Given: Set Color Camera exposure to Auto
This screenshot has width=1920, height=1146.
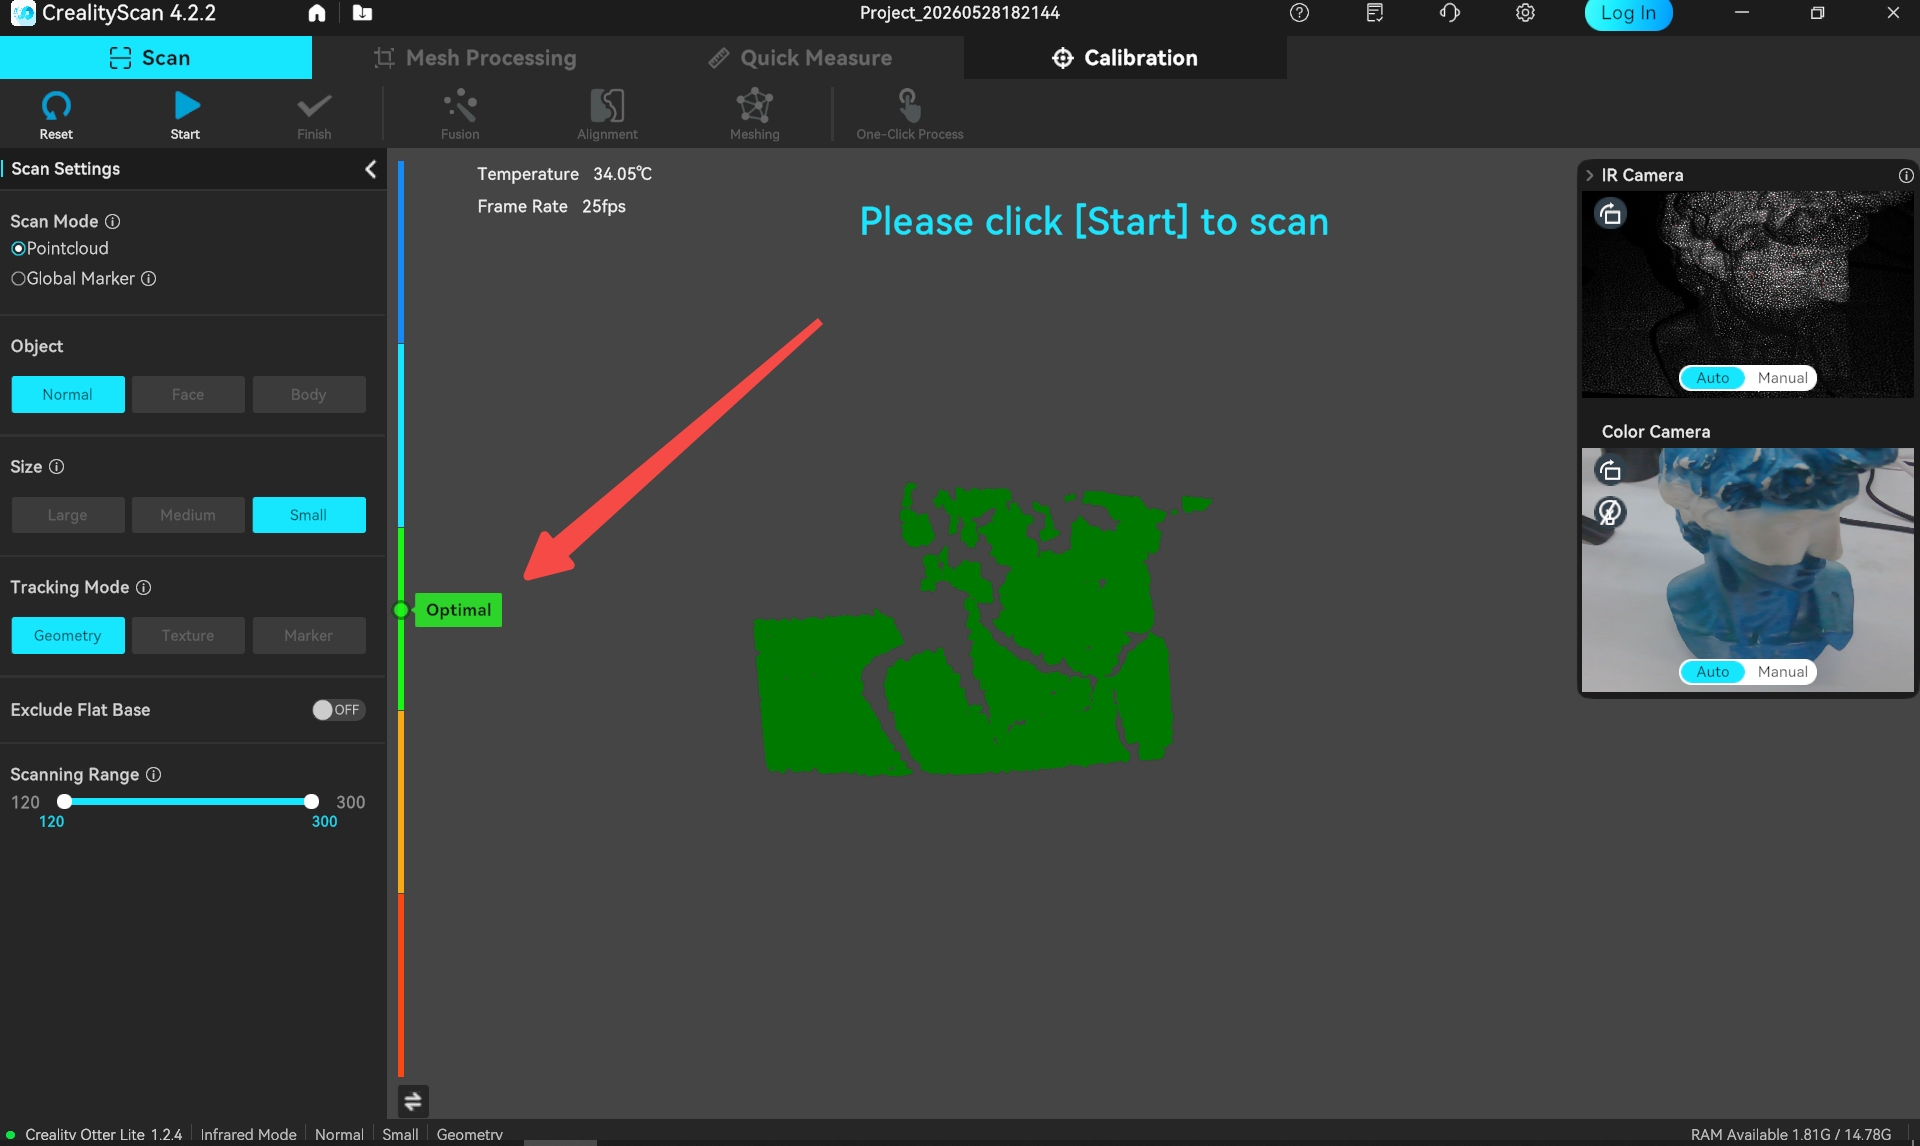Looking at the screenshot, I should point(1712,672).
